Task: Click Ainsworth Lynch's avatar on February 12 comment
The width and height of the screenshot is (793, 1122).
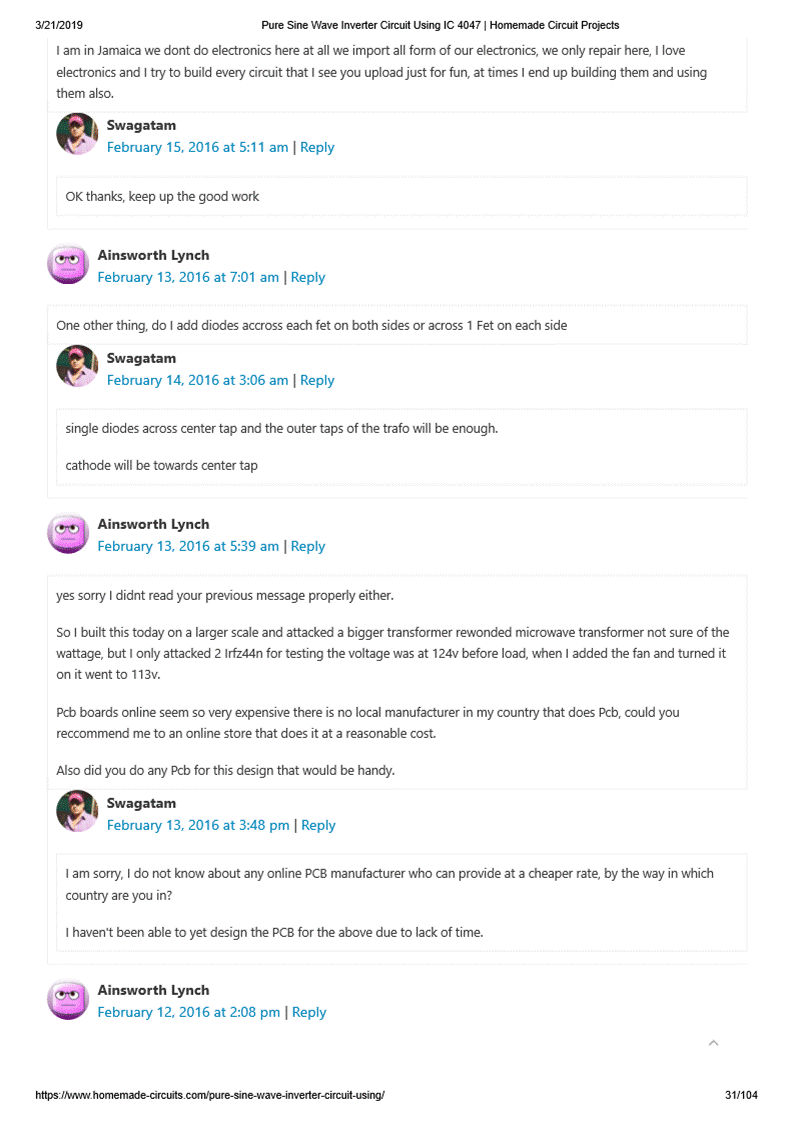Action: click(x=68, y=999)
